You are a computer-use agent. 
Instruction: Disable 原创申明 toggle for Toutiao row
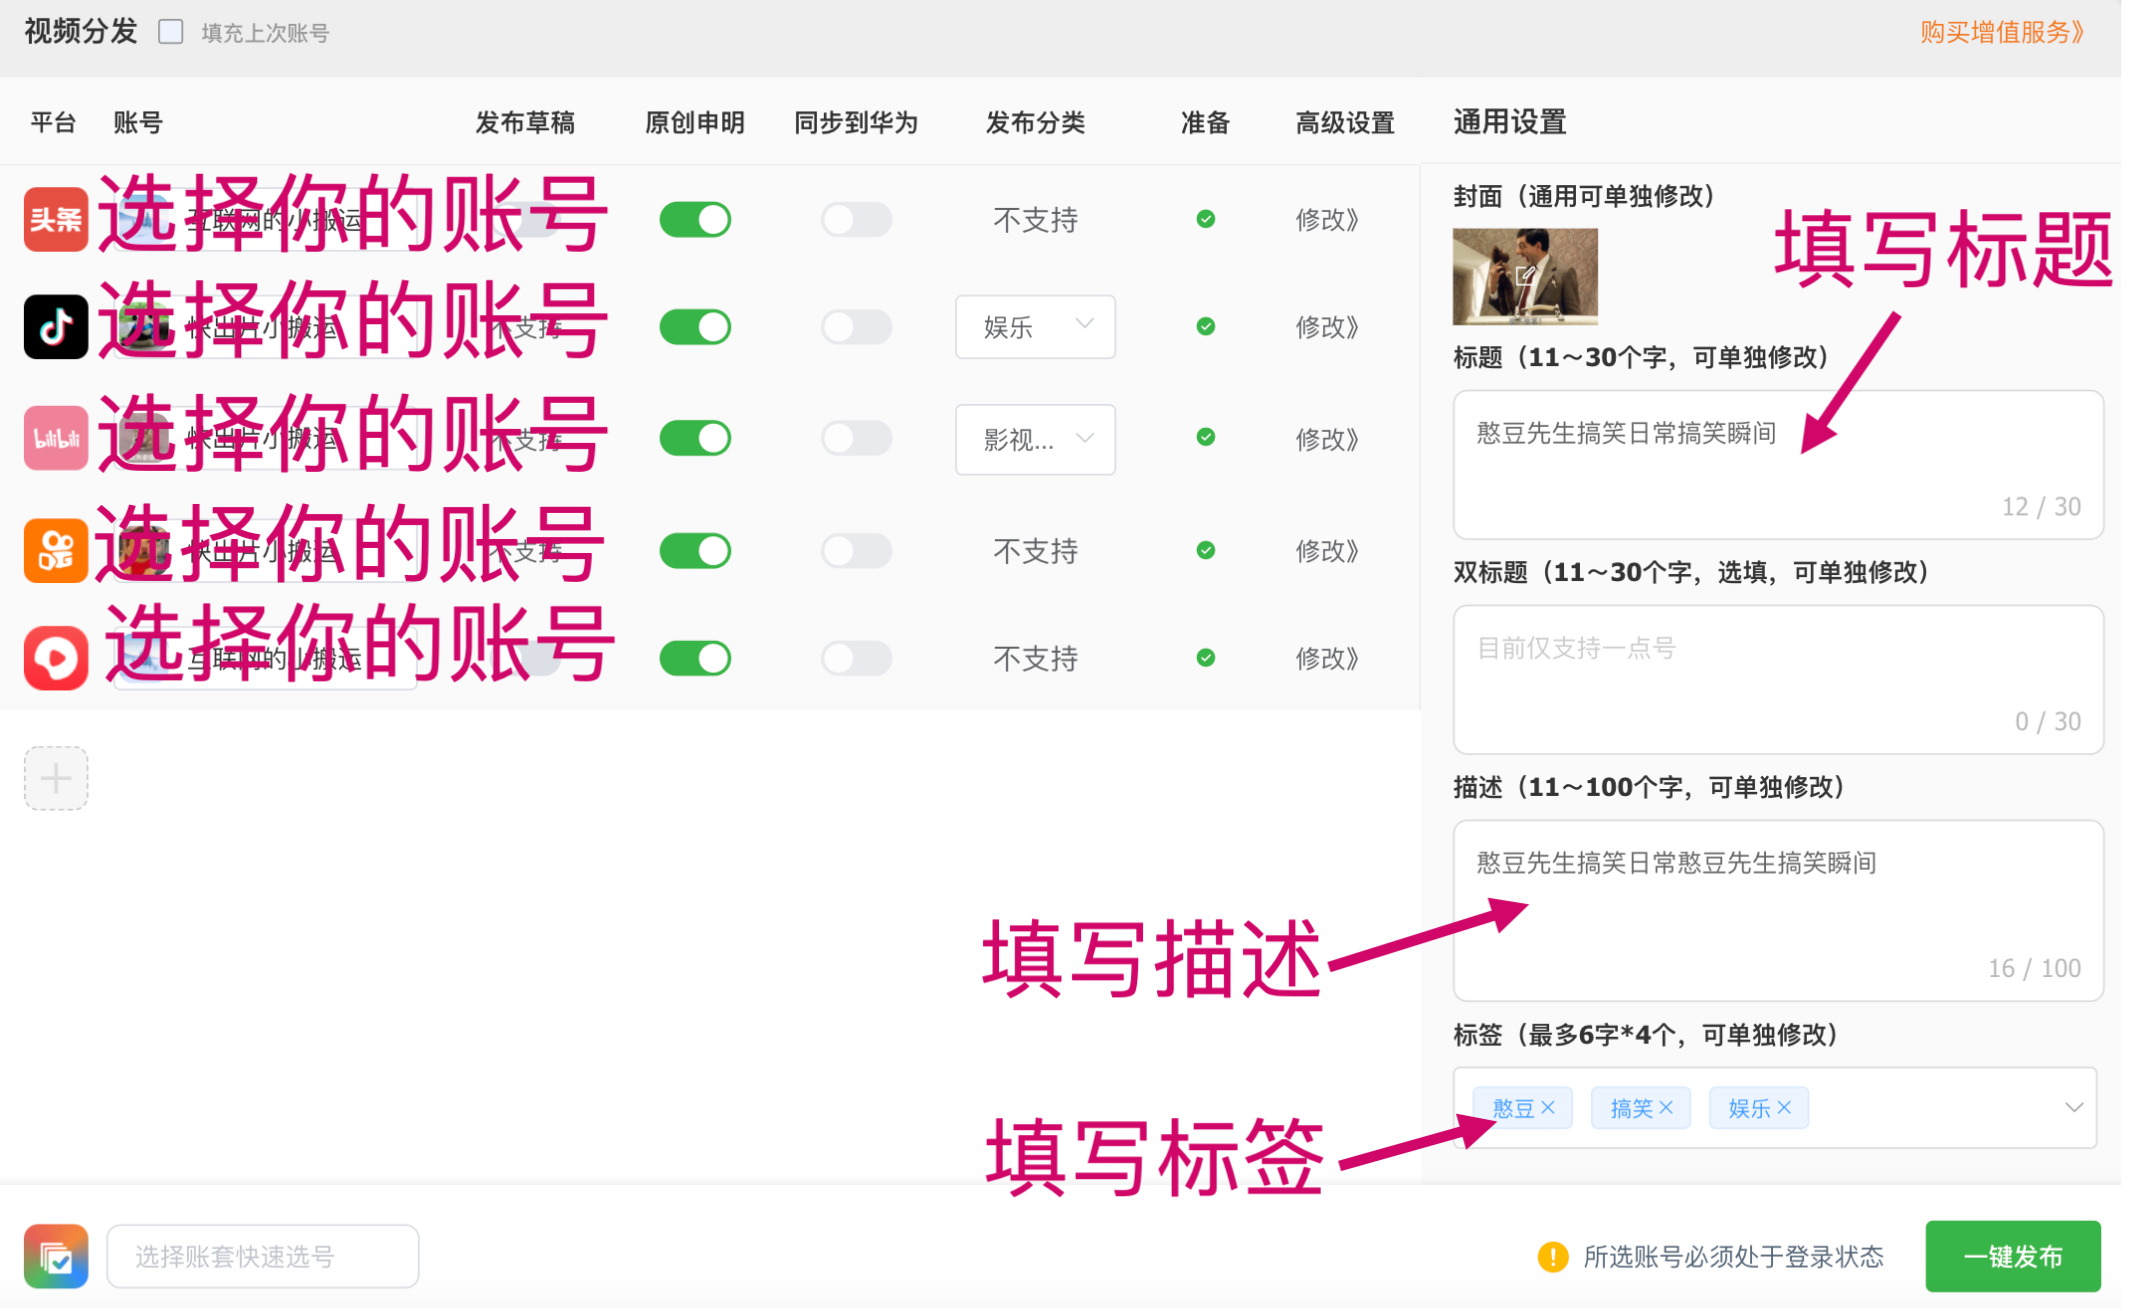(695, 219)
